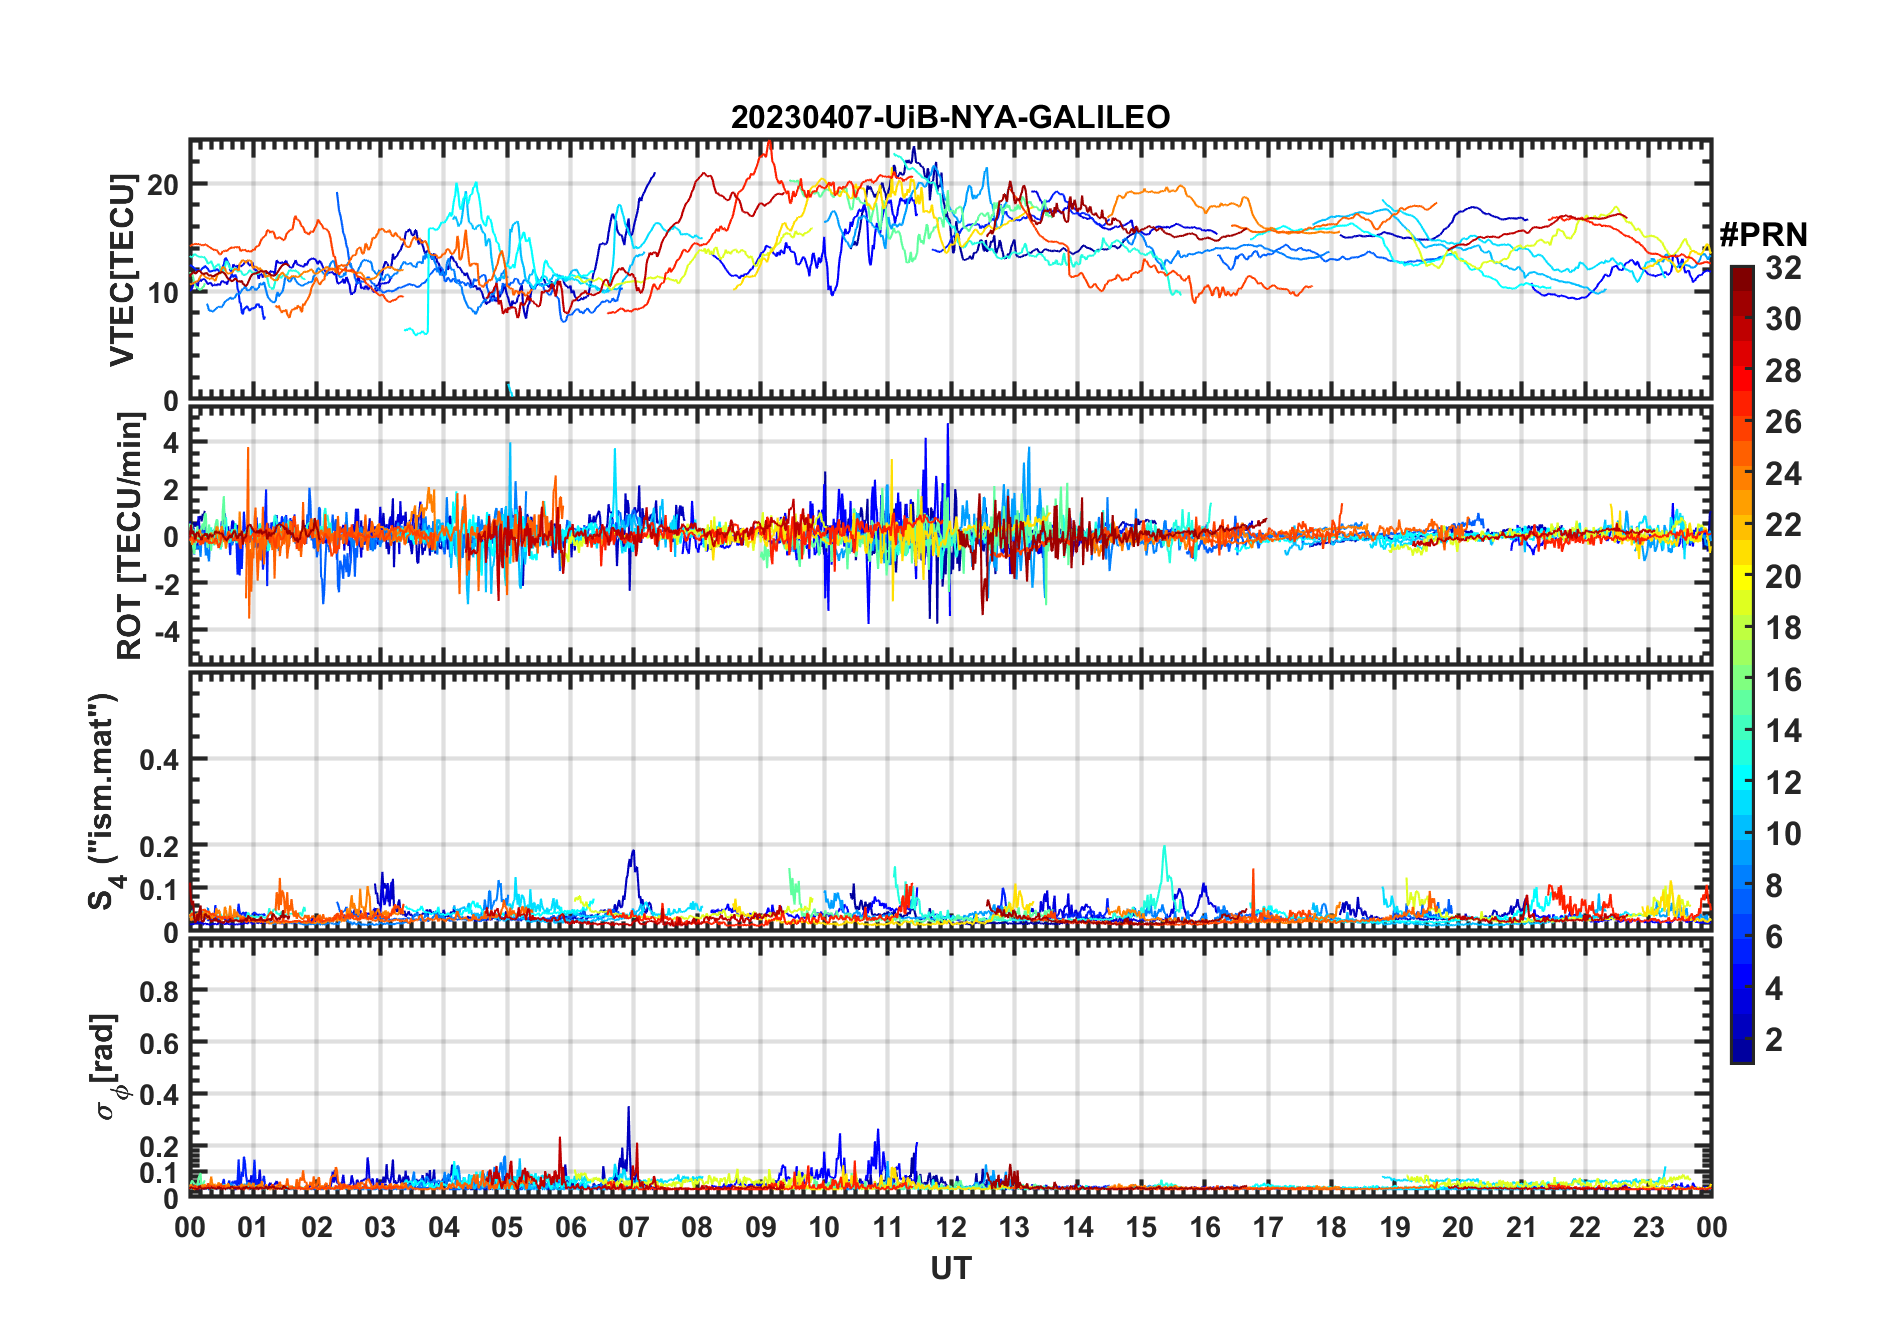Screen dimensions: 1902x1330
Task: Click the #PRN colorbar title
Action: pyautogui.click(x=1763, y=235)
